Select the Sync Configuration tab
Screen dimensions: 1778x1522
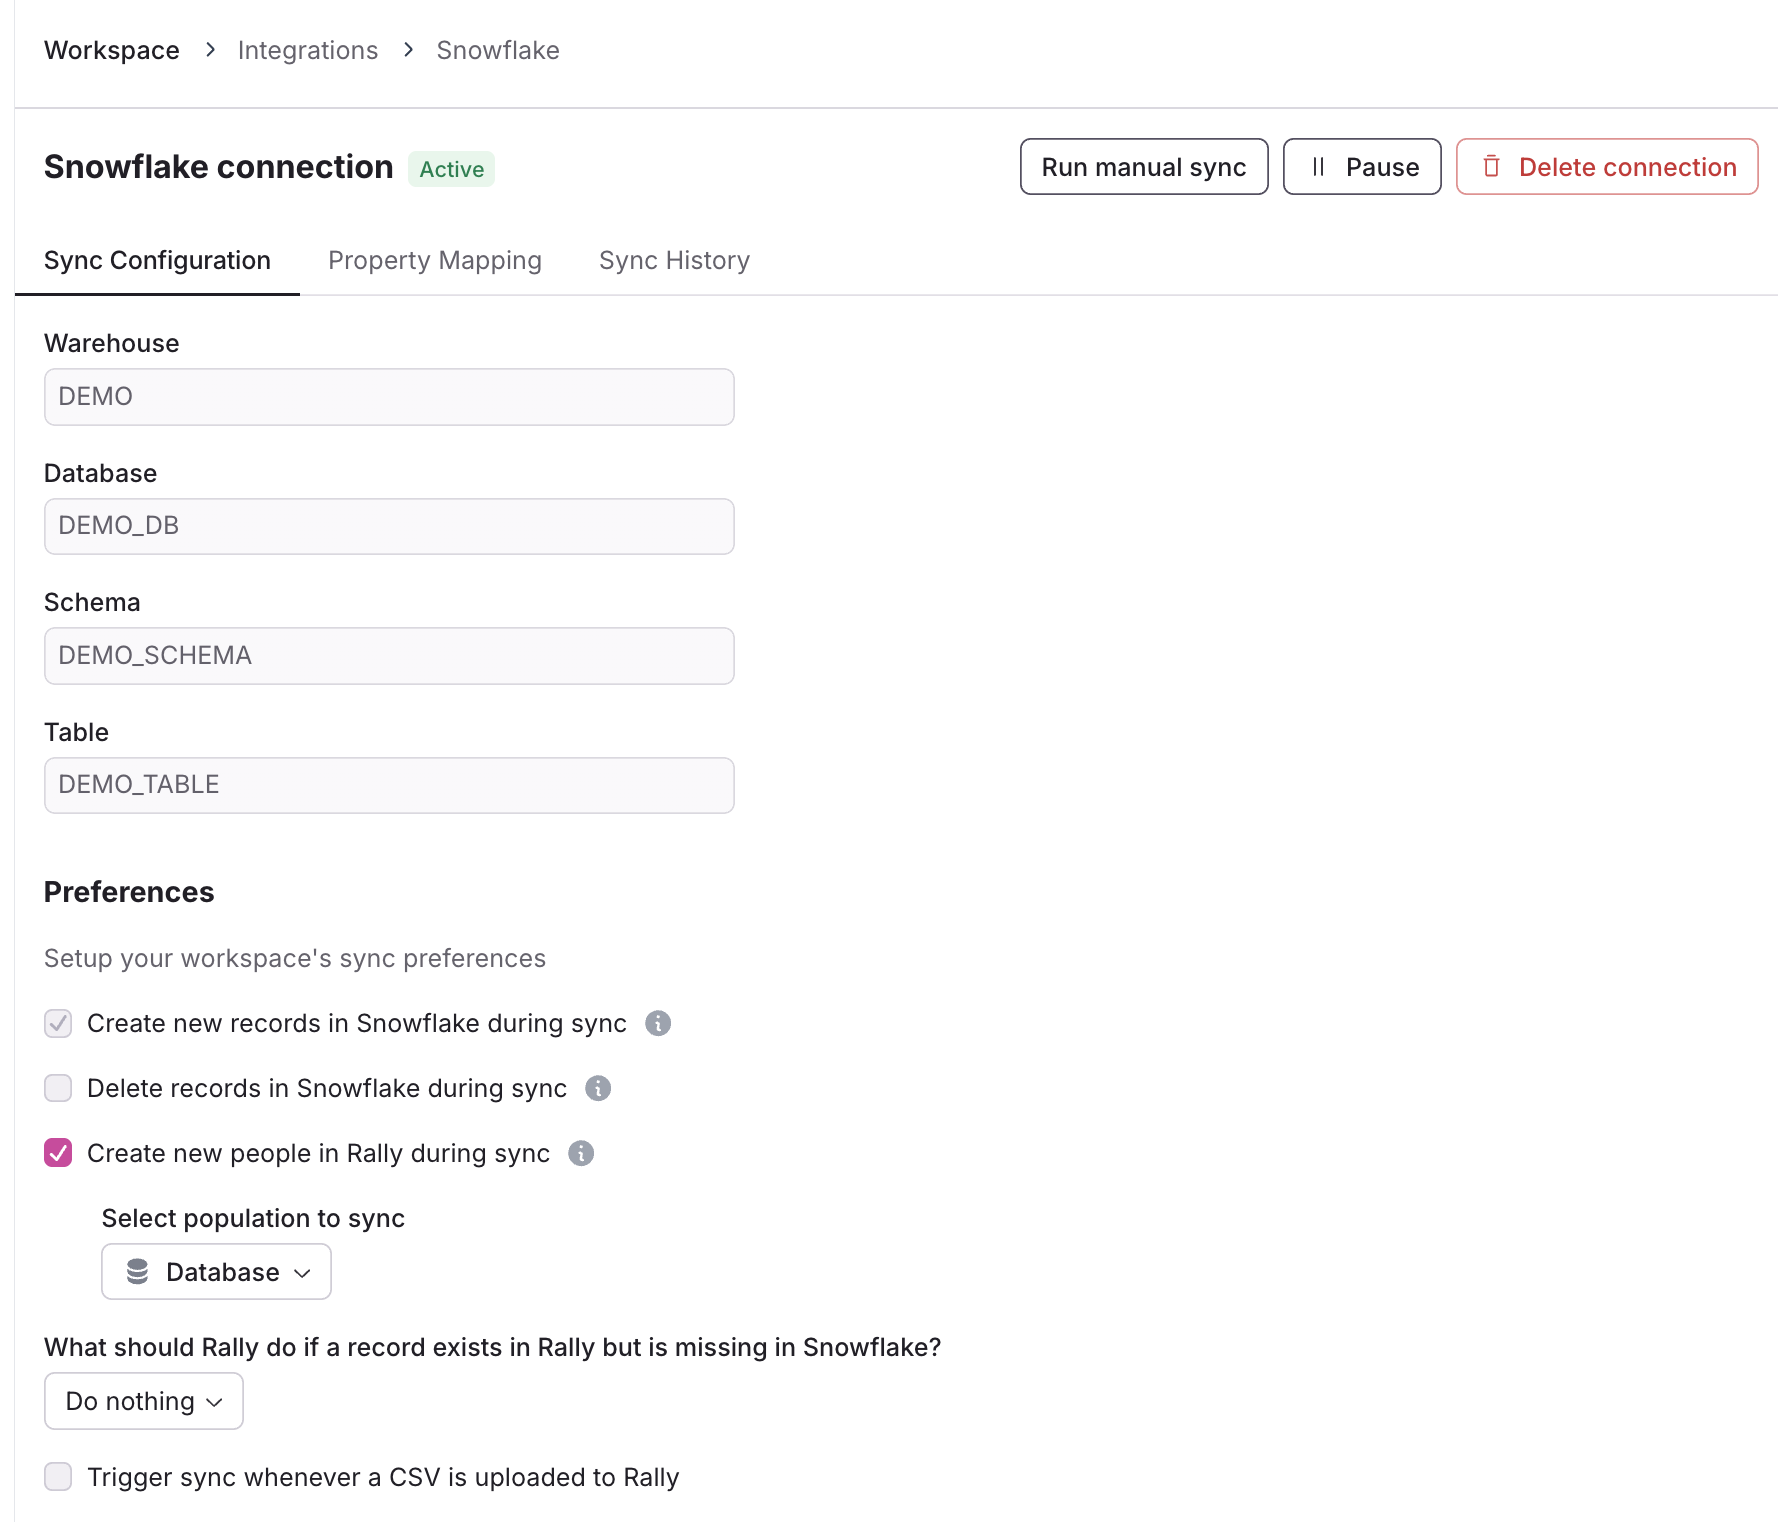(157, 260)
